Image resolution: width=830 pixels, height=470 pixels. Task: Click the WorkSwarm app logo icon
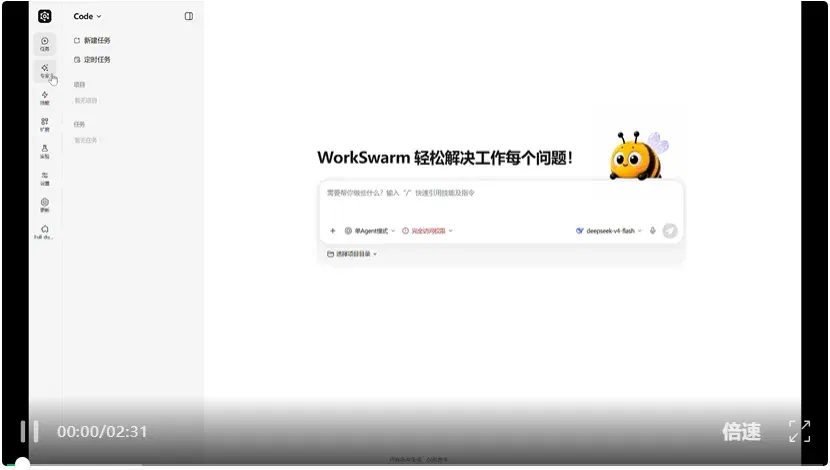coord(45,16)
